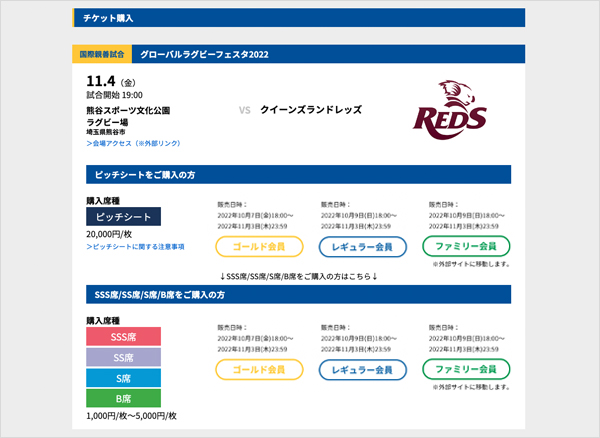Click the グローバルラグビーフェスタ2022 title bar
Viewport: 600px width, 438px height.
328,54
